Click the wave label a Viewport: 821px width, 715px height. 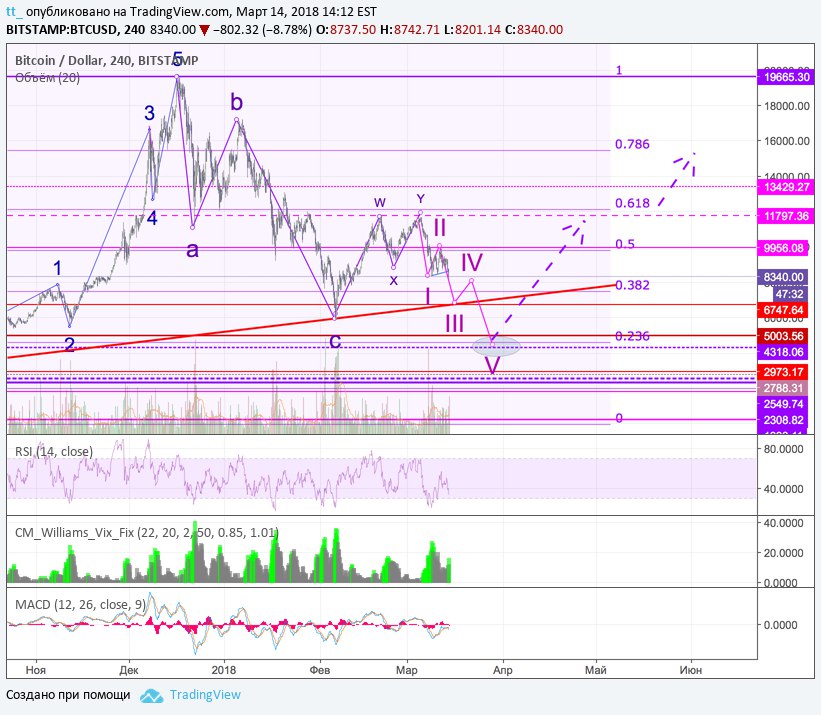(x=192, y=250)
